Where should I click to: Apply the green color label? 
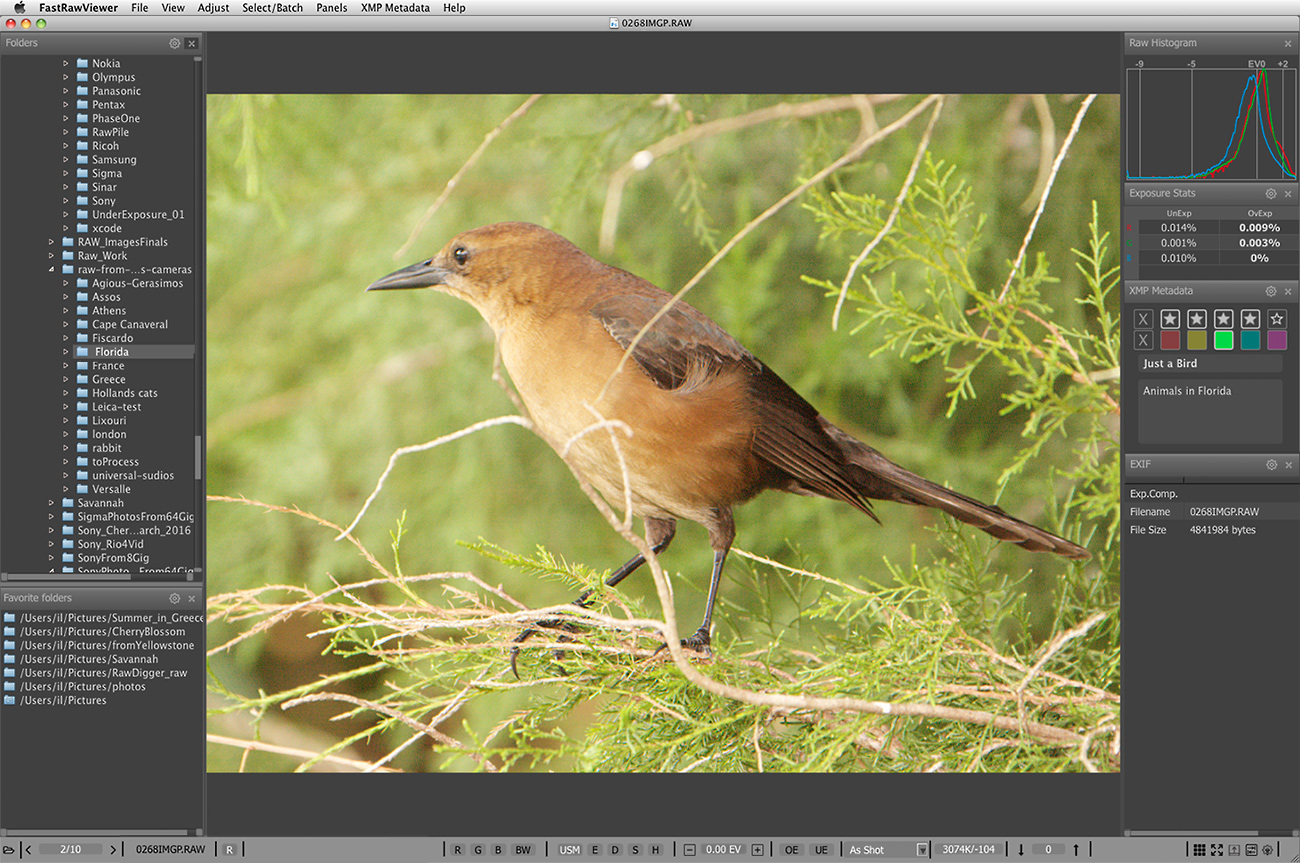[x=1223, y=341]
